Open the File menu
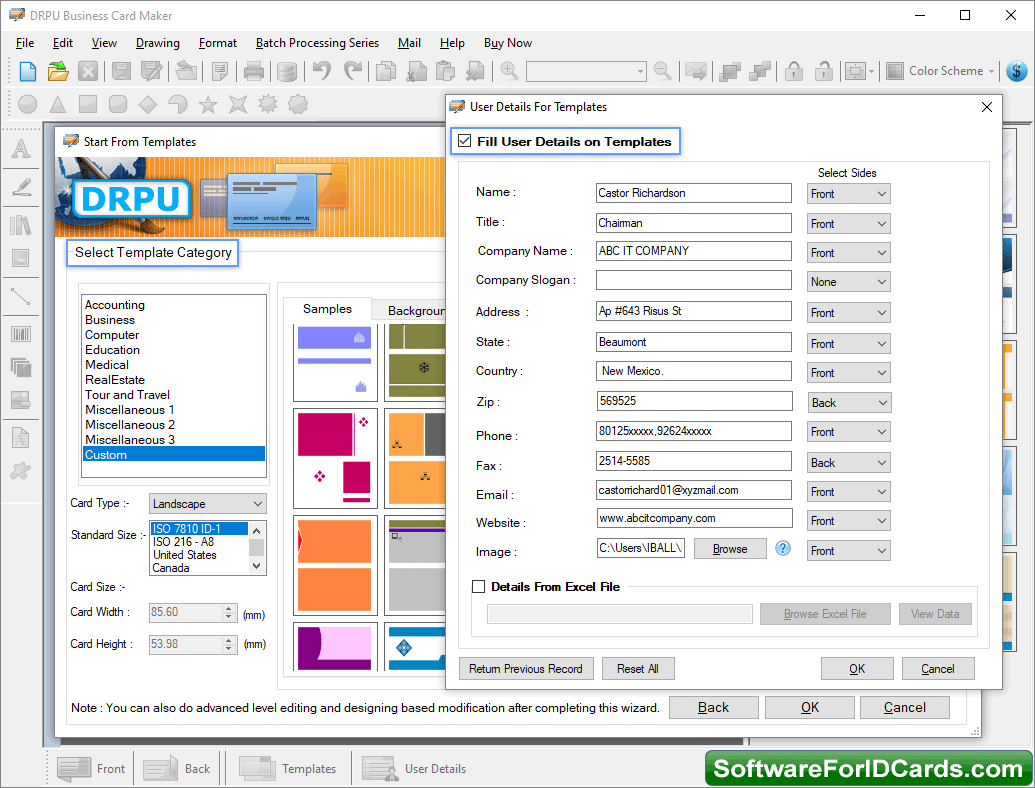 25,43
